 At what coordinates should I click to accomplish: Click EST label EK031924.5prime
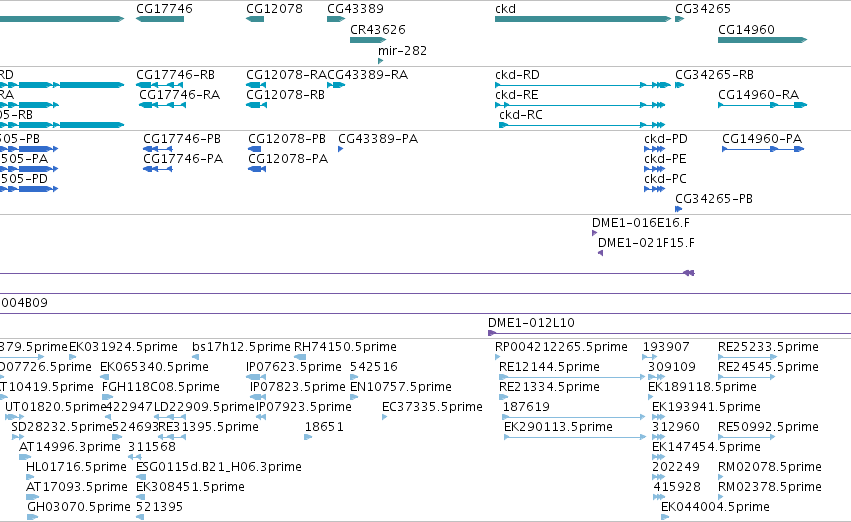pos(123,346)
